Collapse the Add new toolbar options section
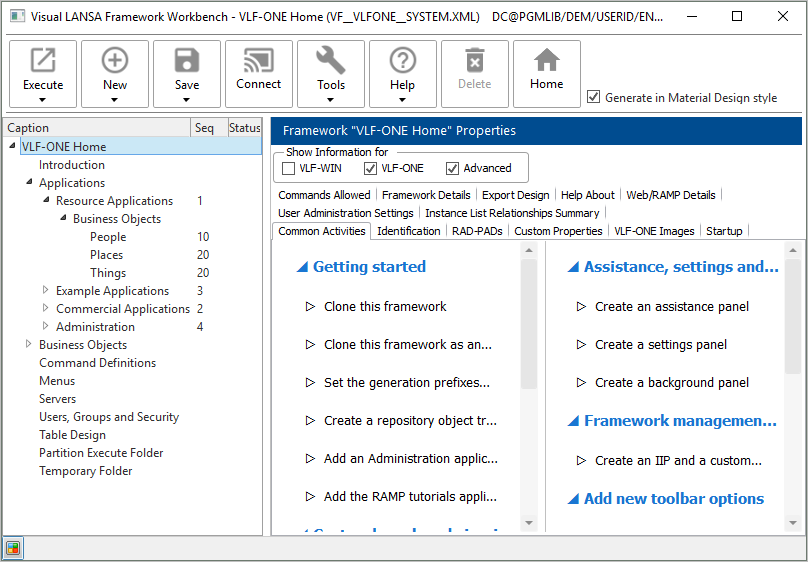This screenshot has height=562, width=808. click(573, 499)
